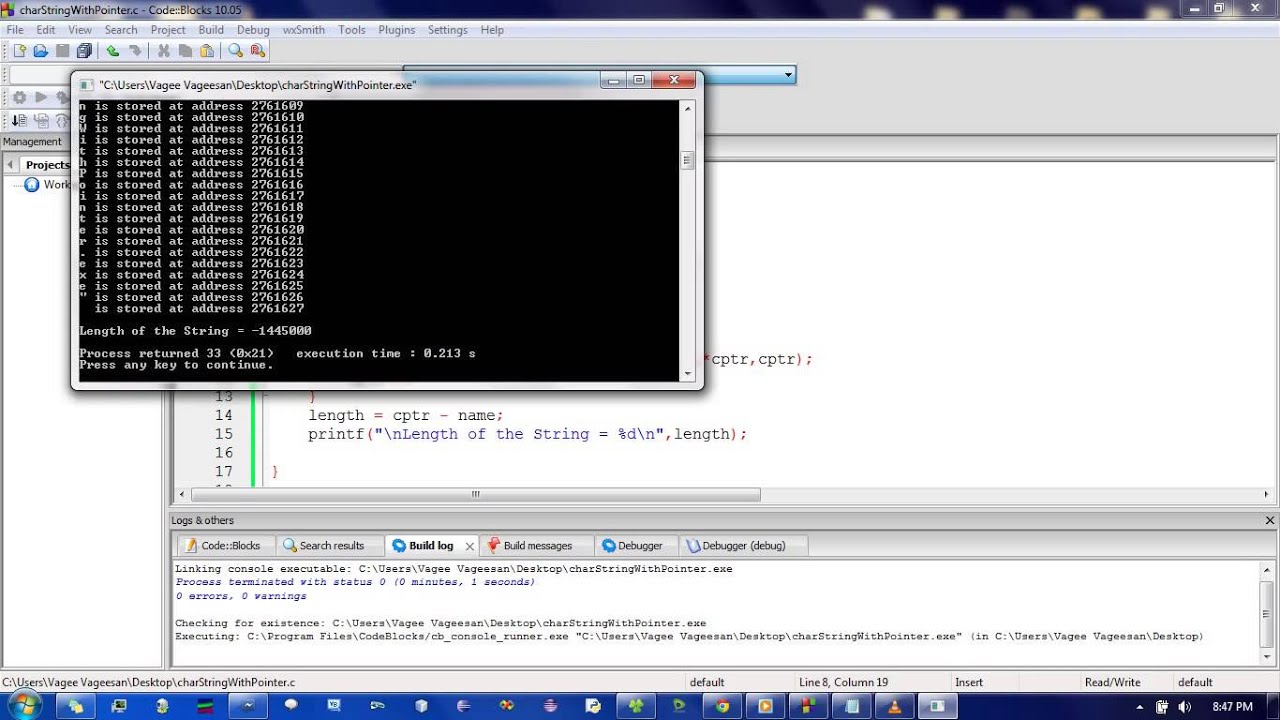Click the down-arrow document icon in lower toolbar
Viewport: 1280px width, 720px height.
pyautogui.click(x=19, y=120)
